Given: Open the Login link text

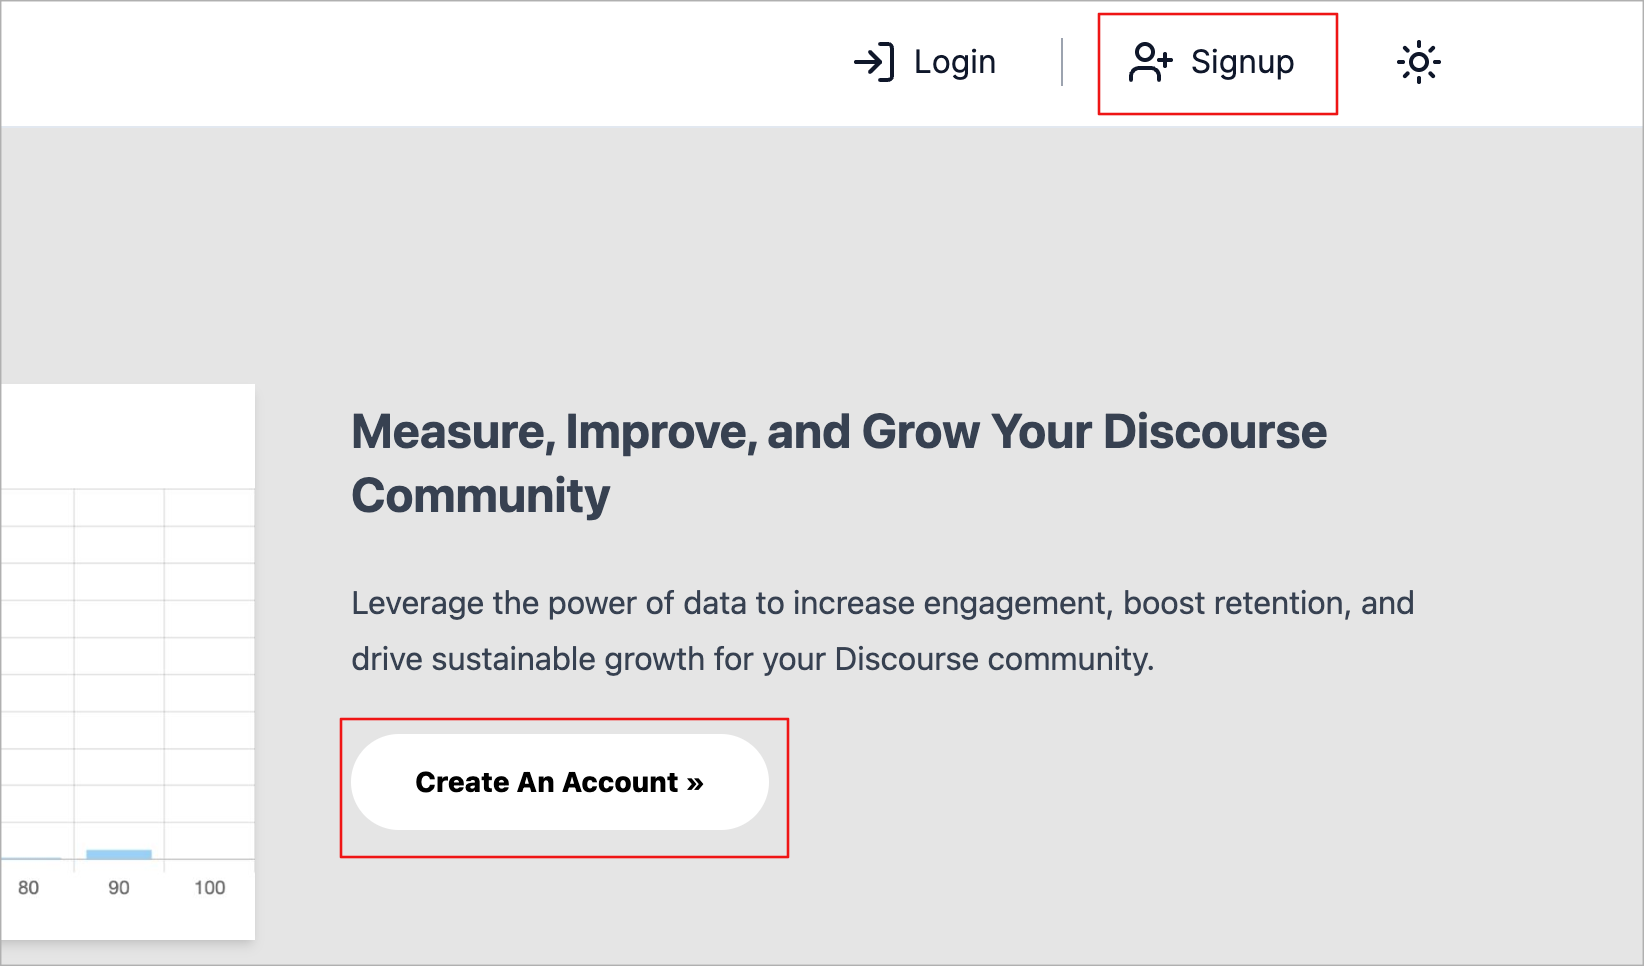Looking at the screenshot, I should pos(954,62).
